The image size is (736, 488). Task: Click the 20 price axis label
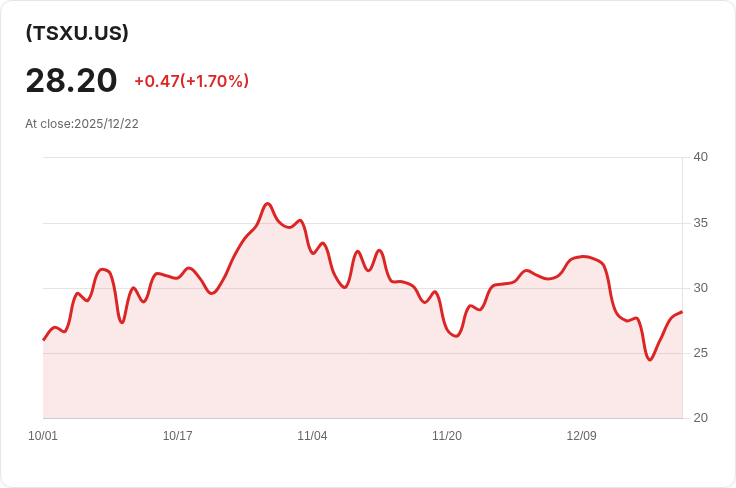(701, 418)
